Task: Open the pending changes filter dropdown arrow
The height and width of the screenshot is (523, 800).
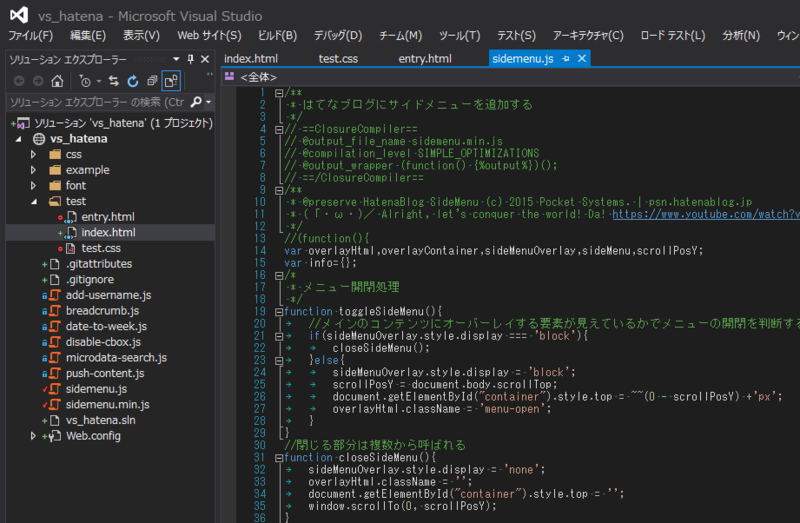Action: point(98,81)
